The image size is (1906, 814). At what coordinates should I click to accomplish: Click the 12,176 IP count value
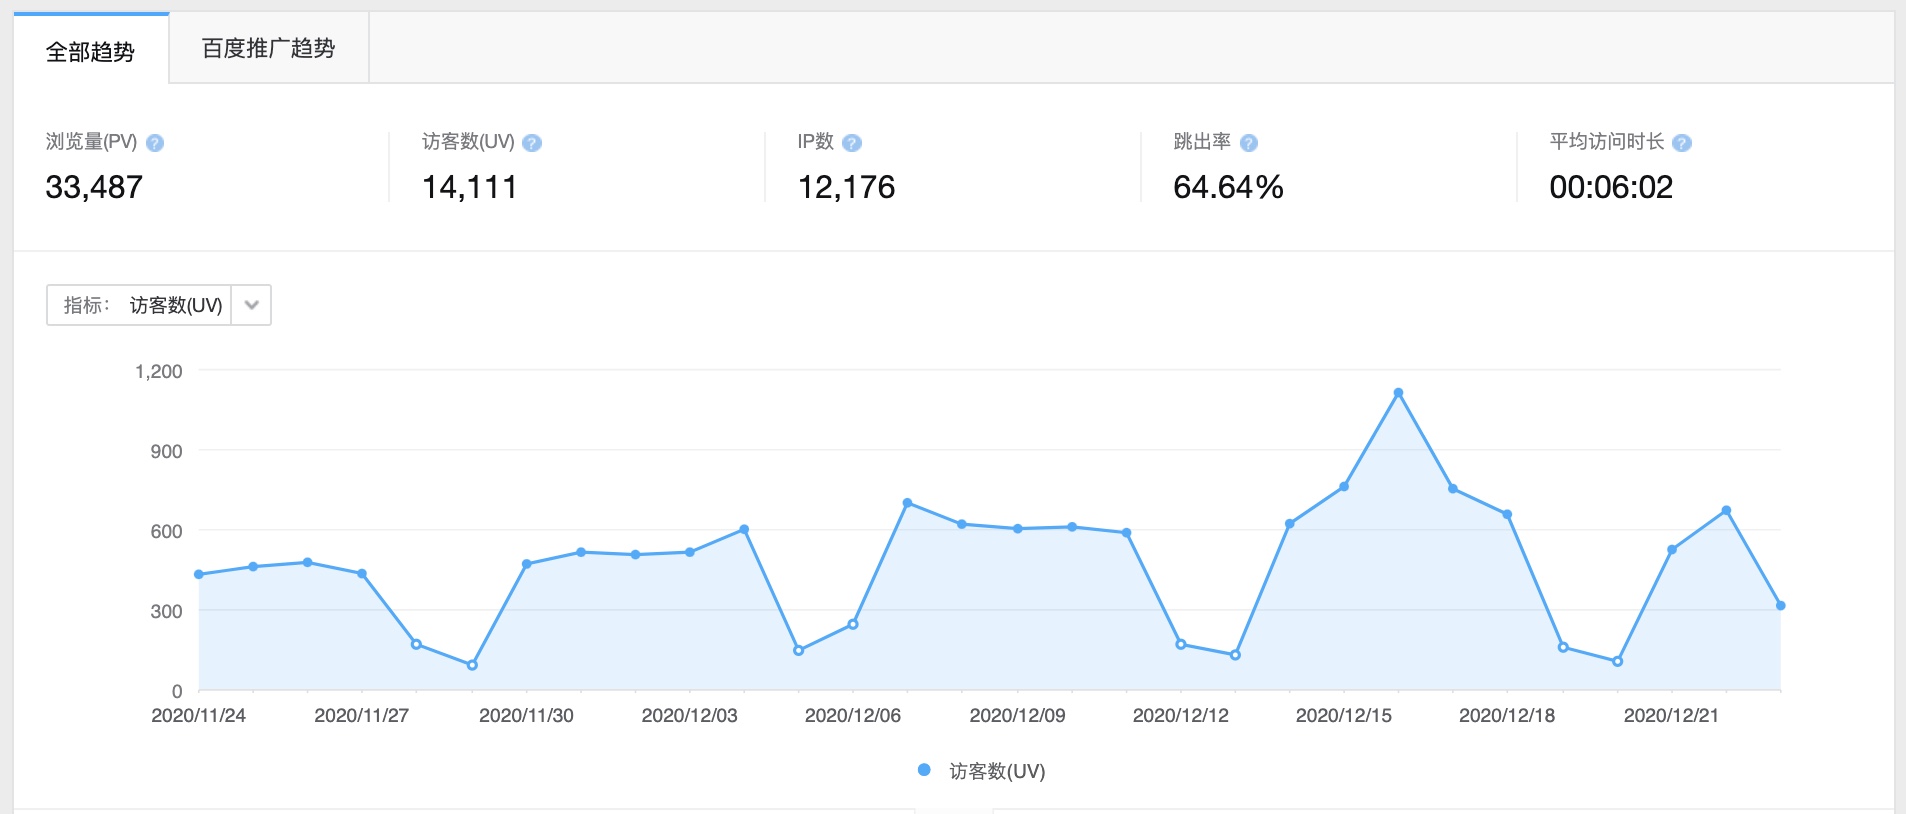846,187
